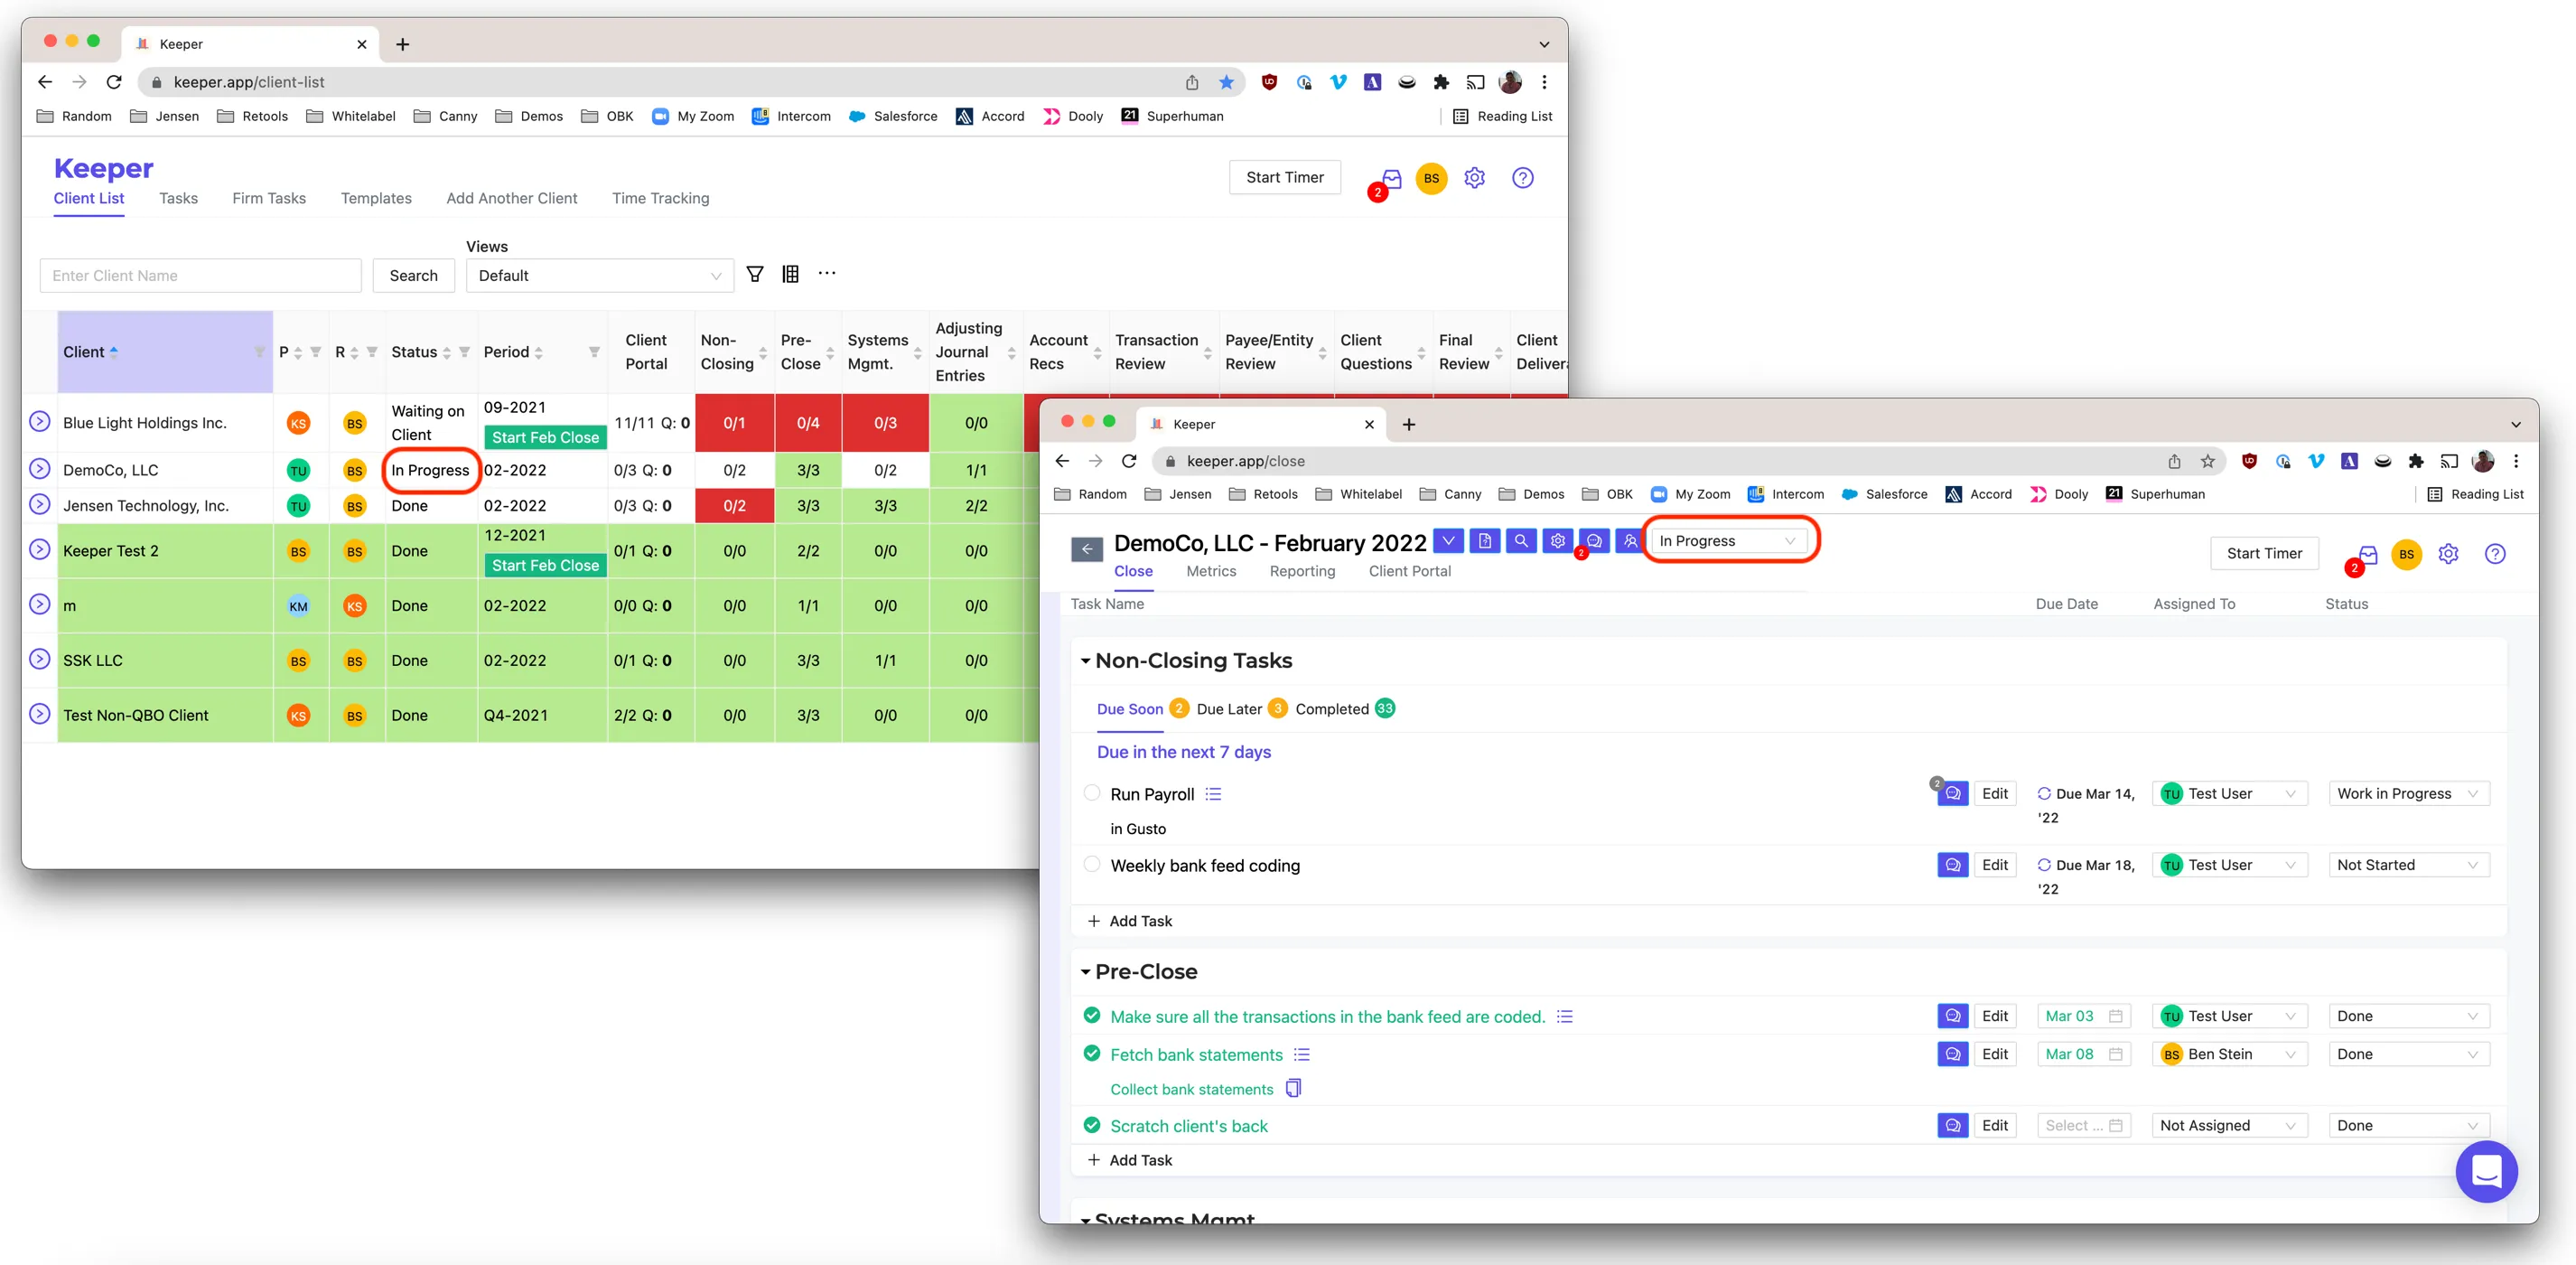The image size is (2576, 1265).
Task: Mark Weekly bank feed coding complete circle
Action: [1092, 864]
